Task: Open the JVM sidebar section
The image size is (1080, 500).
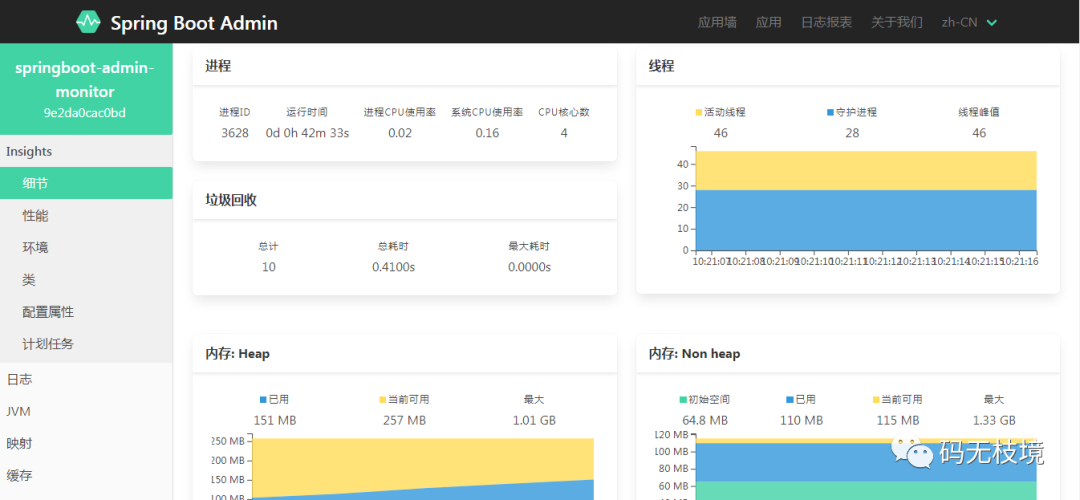Action: click(19, 411)
